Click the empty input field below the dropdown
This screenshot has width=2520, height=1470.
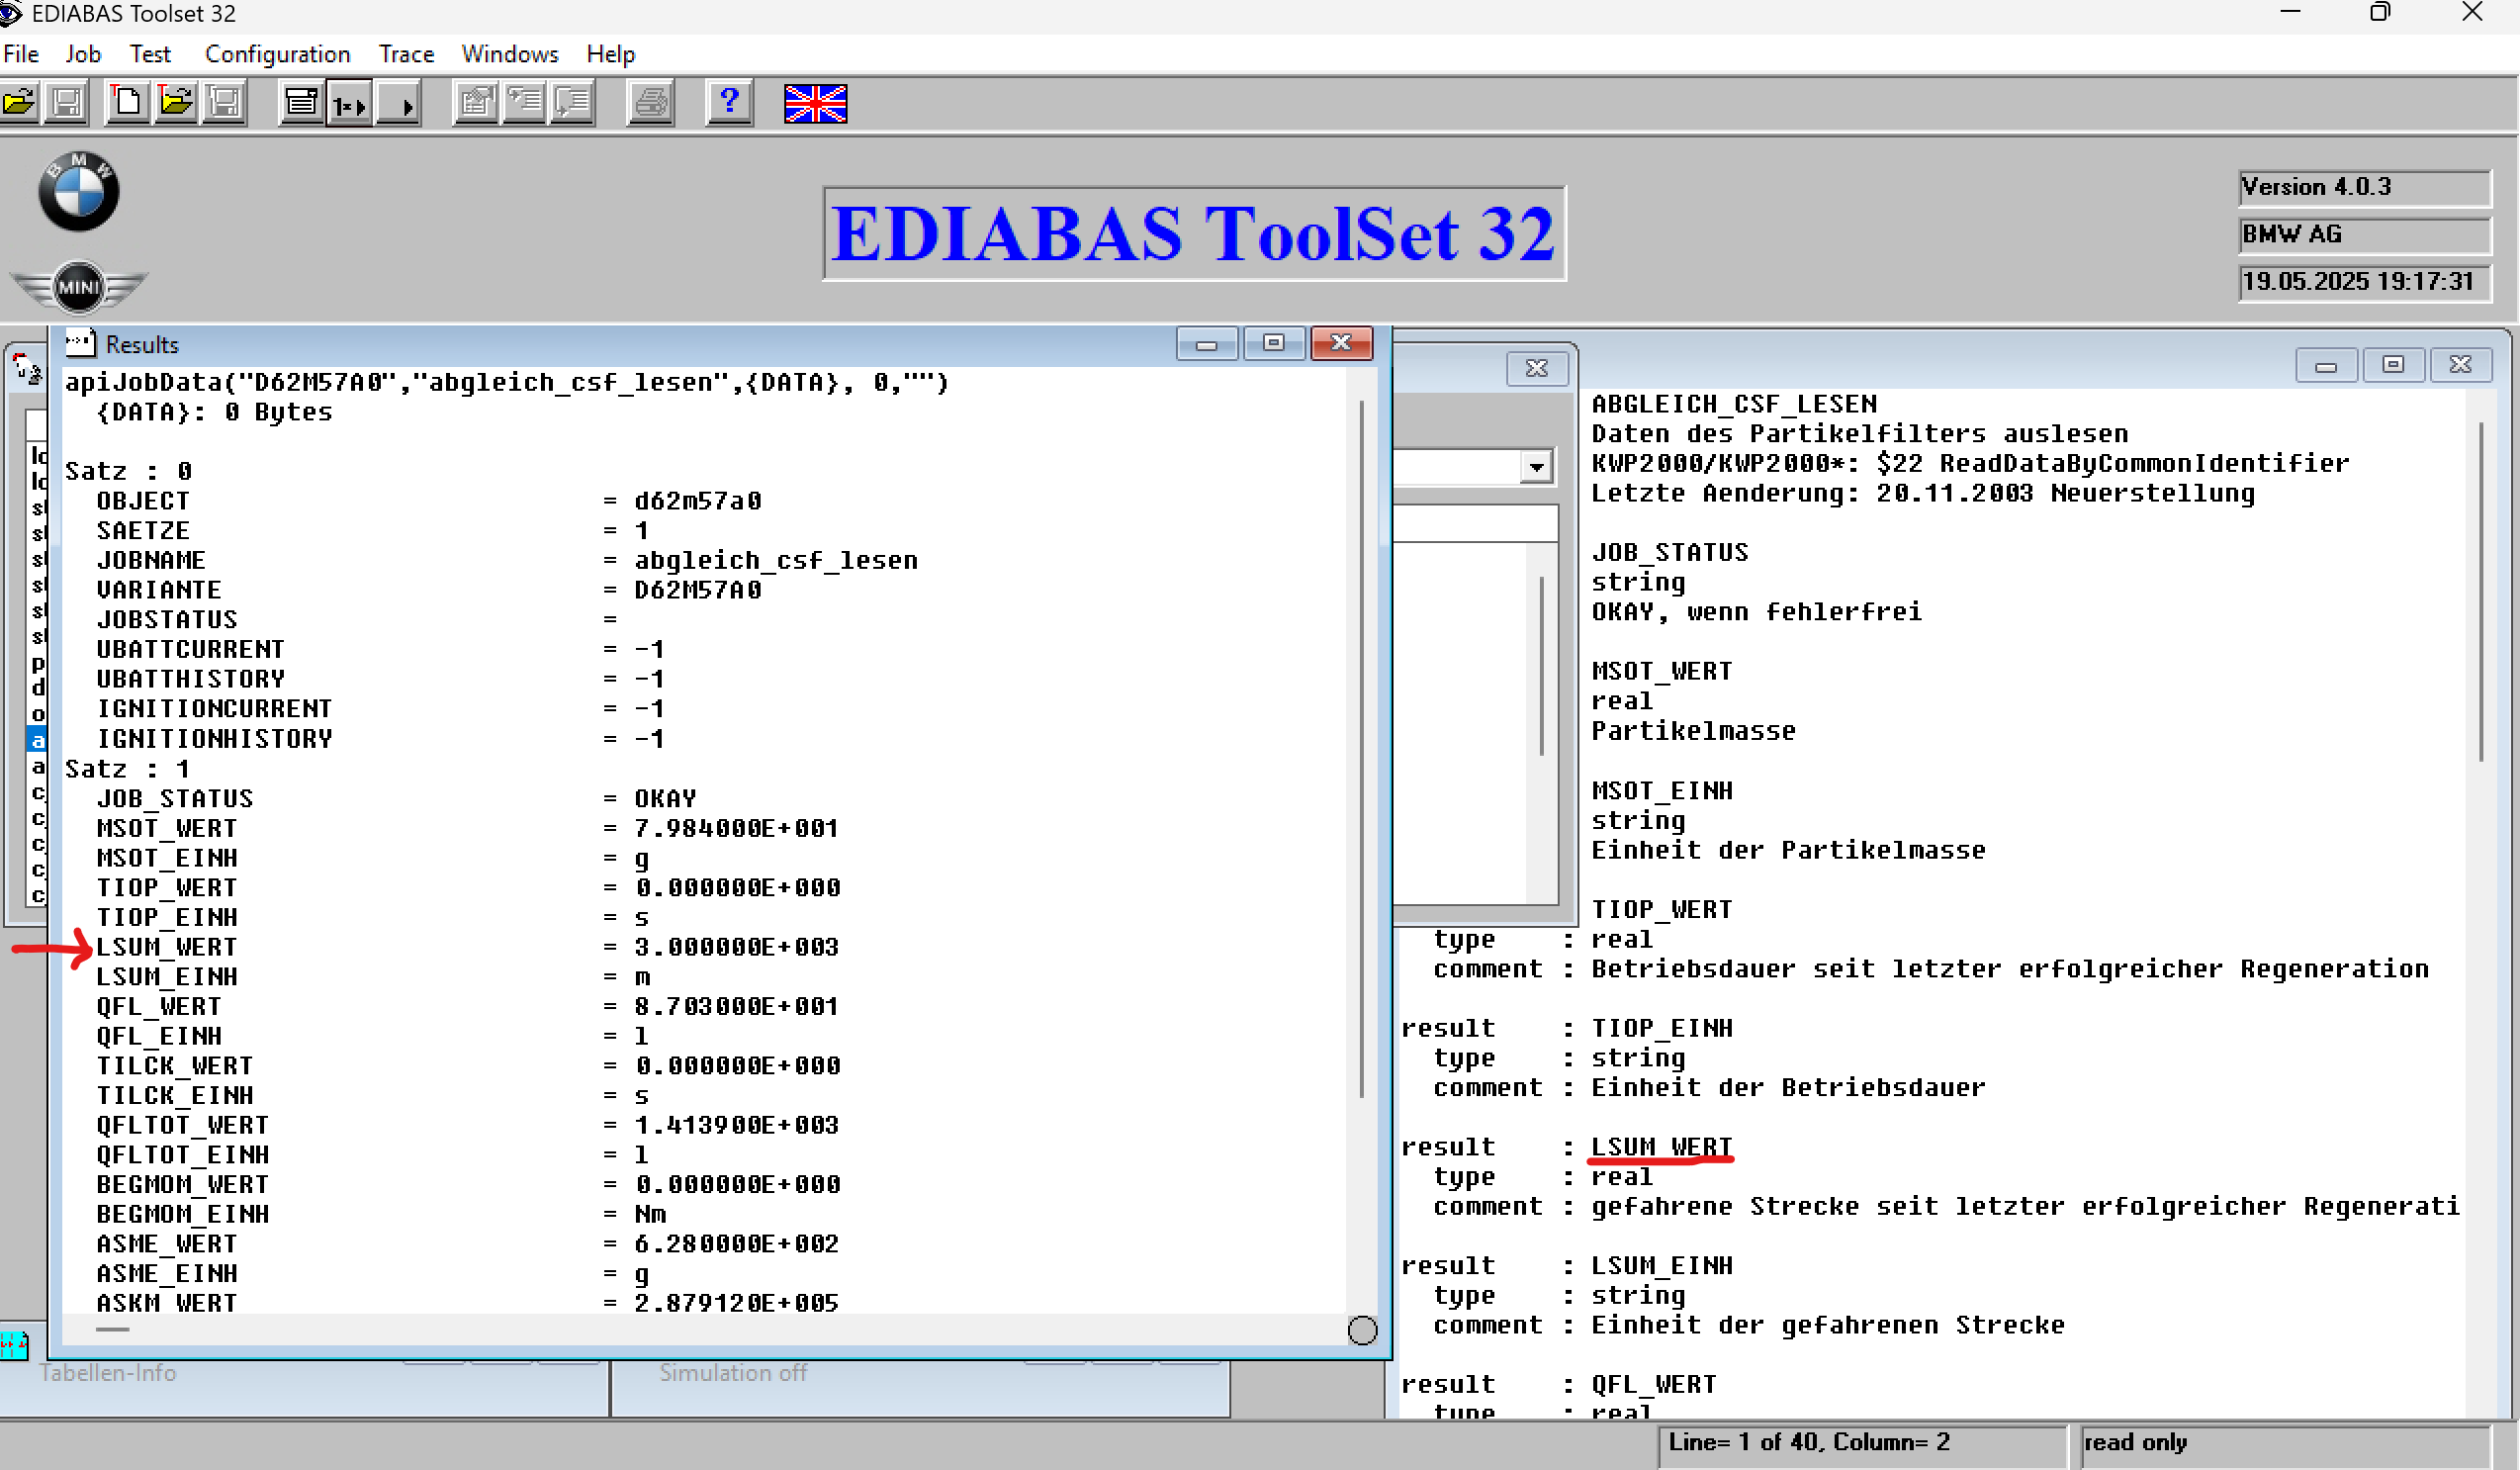1475,523
